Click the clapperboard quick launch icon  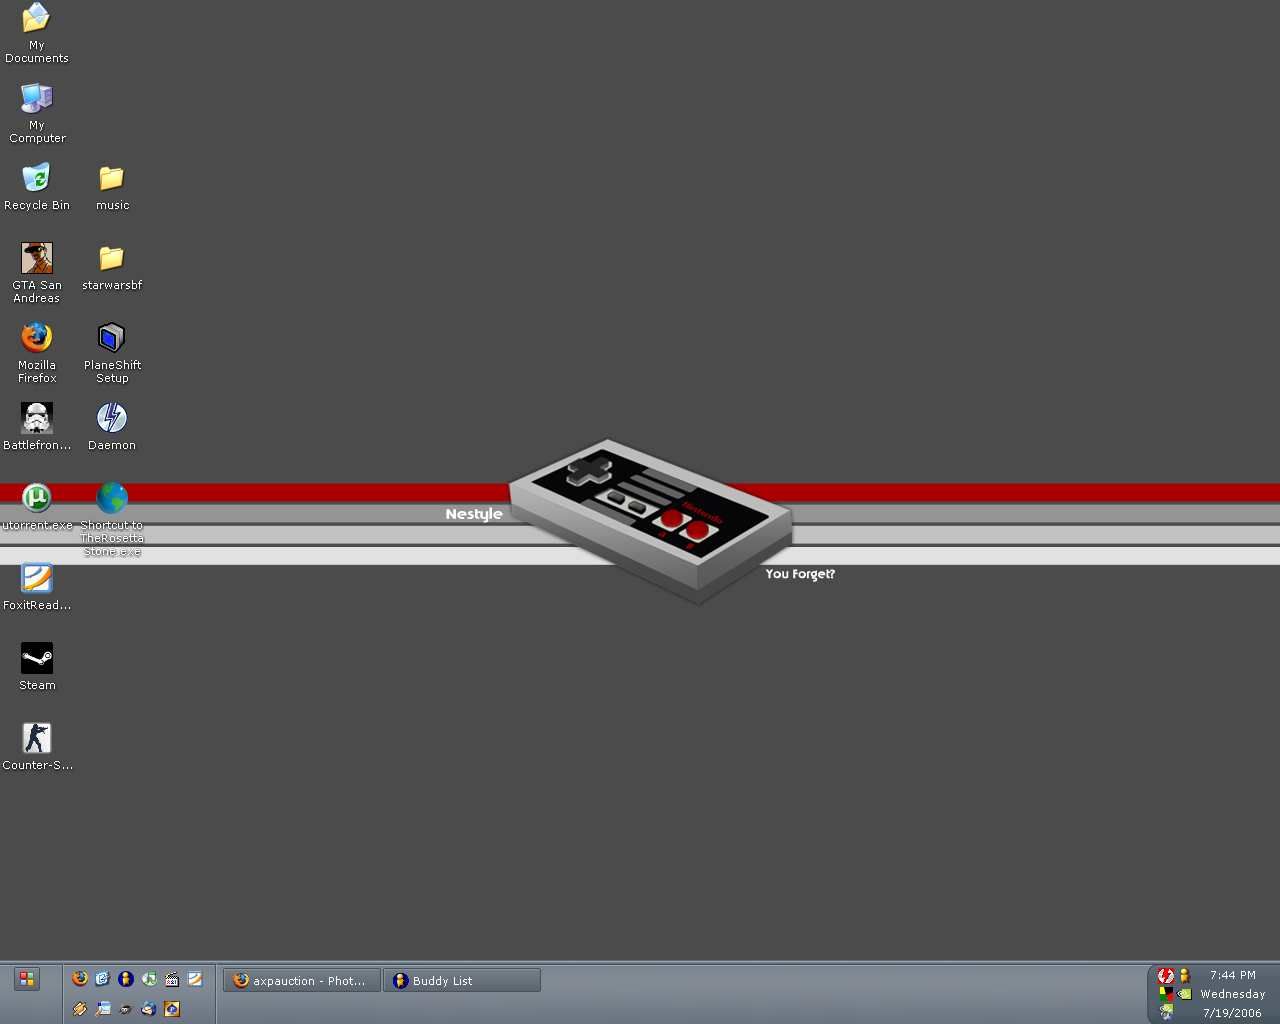(172, 979)
